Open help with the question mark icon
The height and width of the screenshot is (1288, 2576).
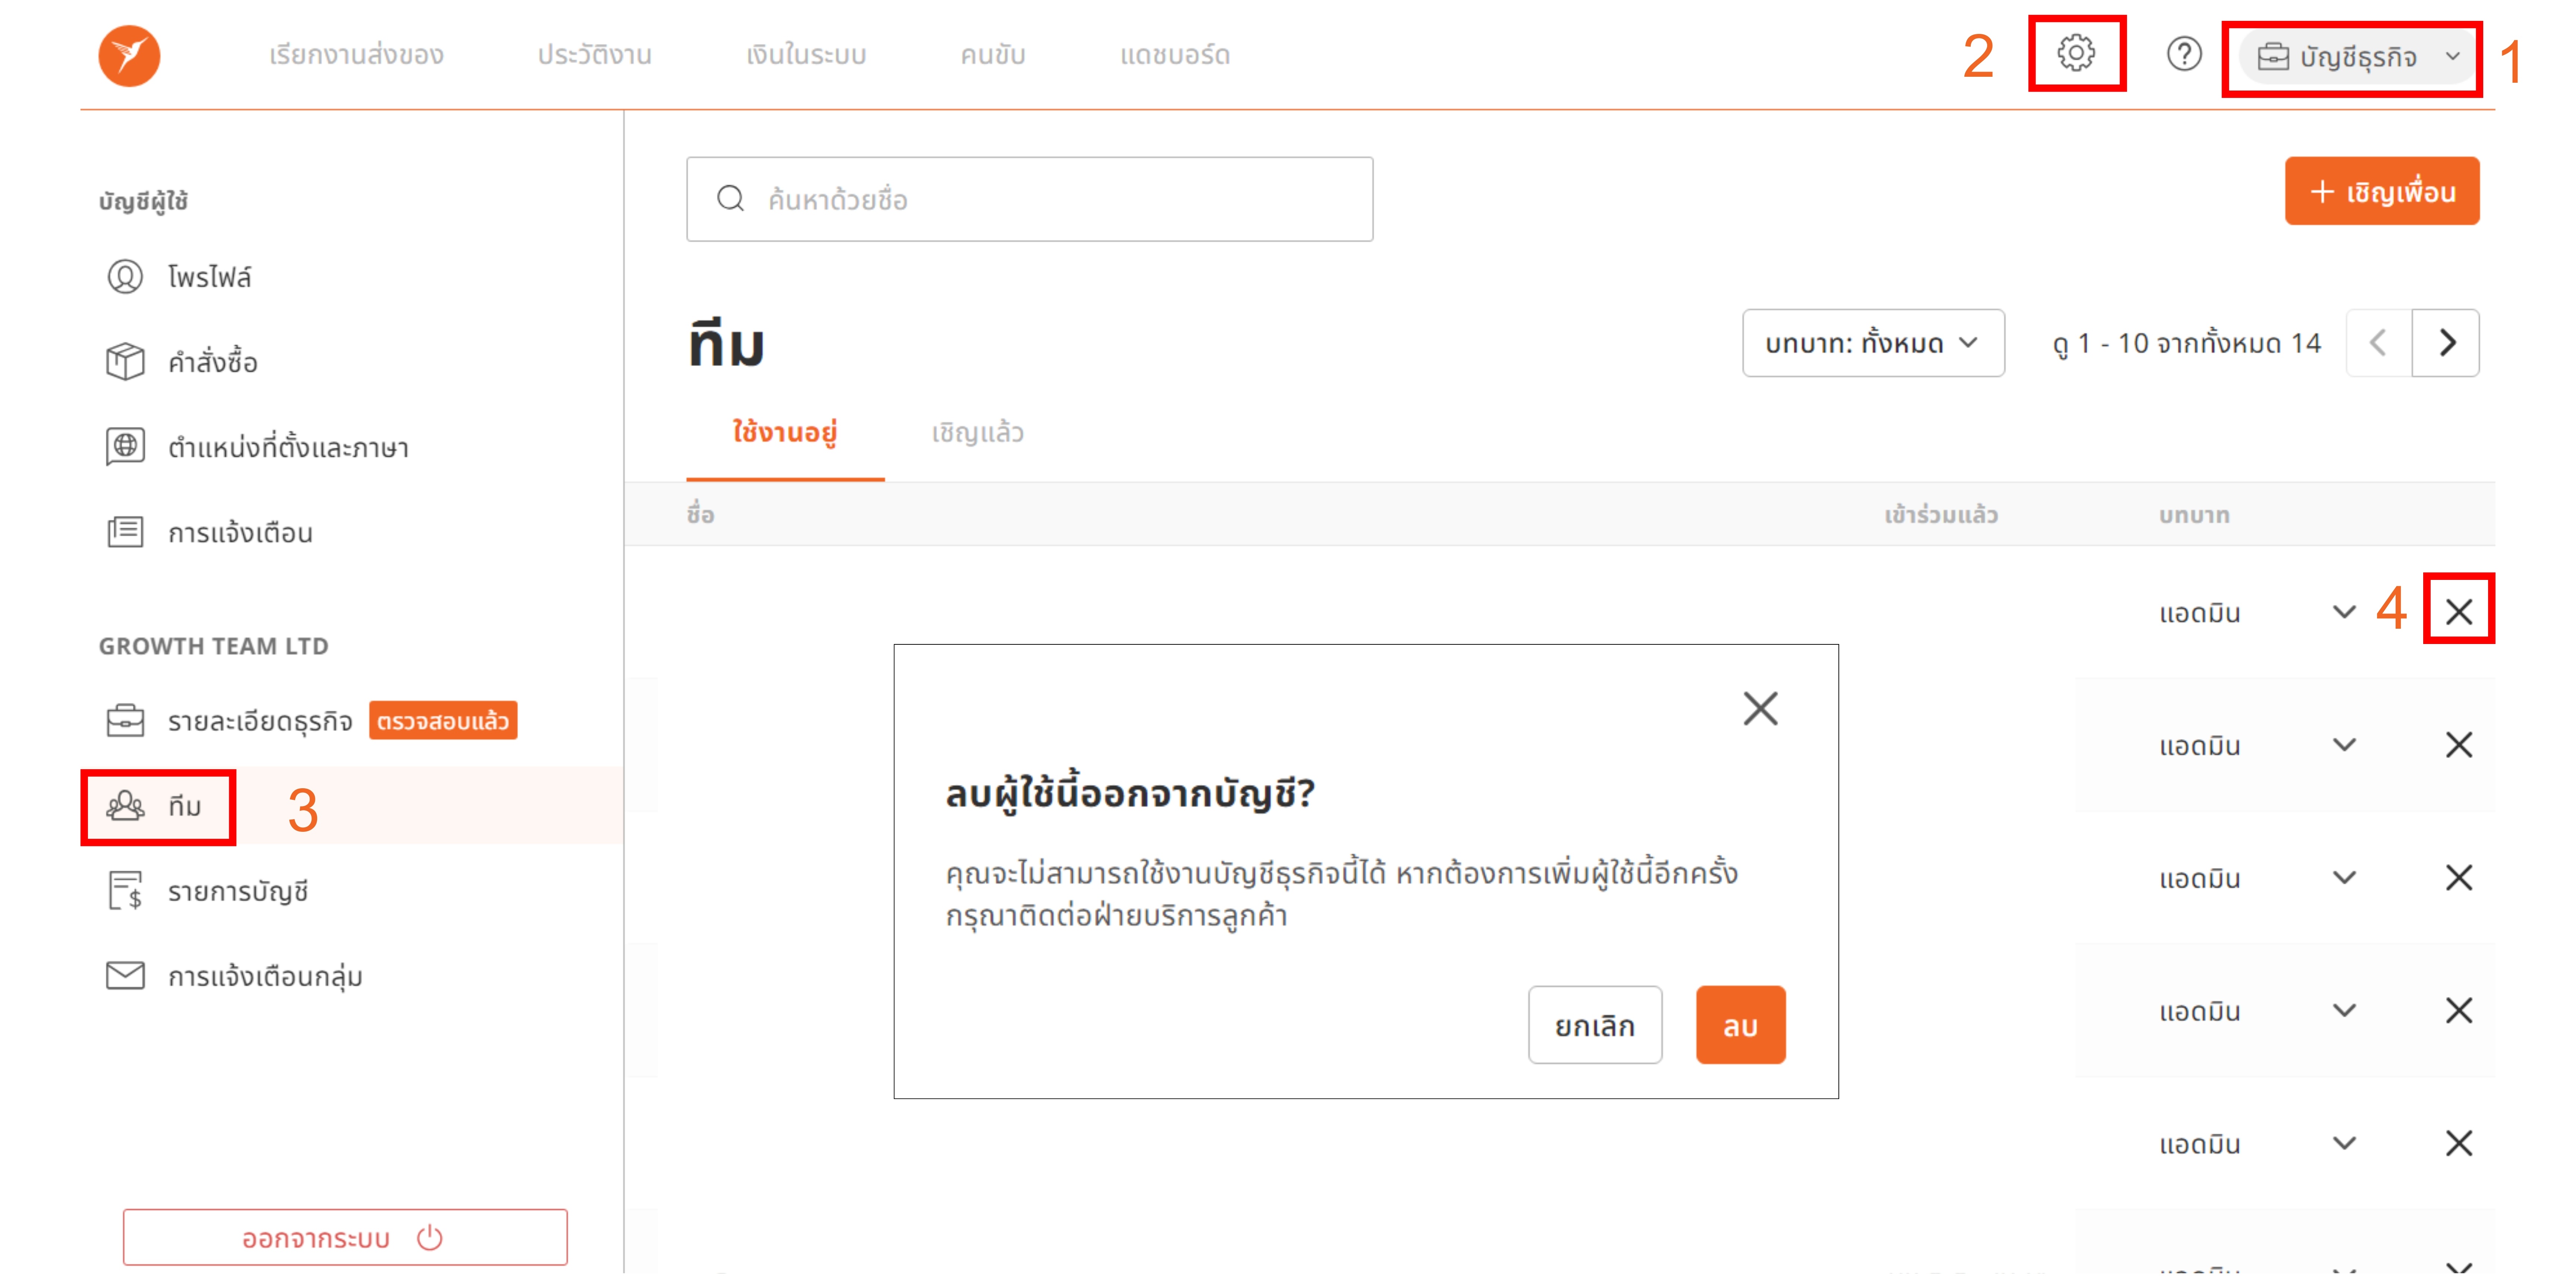(x=2184, y=54)
